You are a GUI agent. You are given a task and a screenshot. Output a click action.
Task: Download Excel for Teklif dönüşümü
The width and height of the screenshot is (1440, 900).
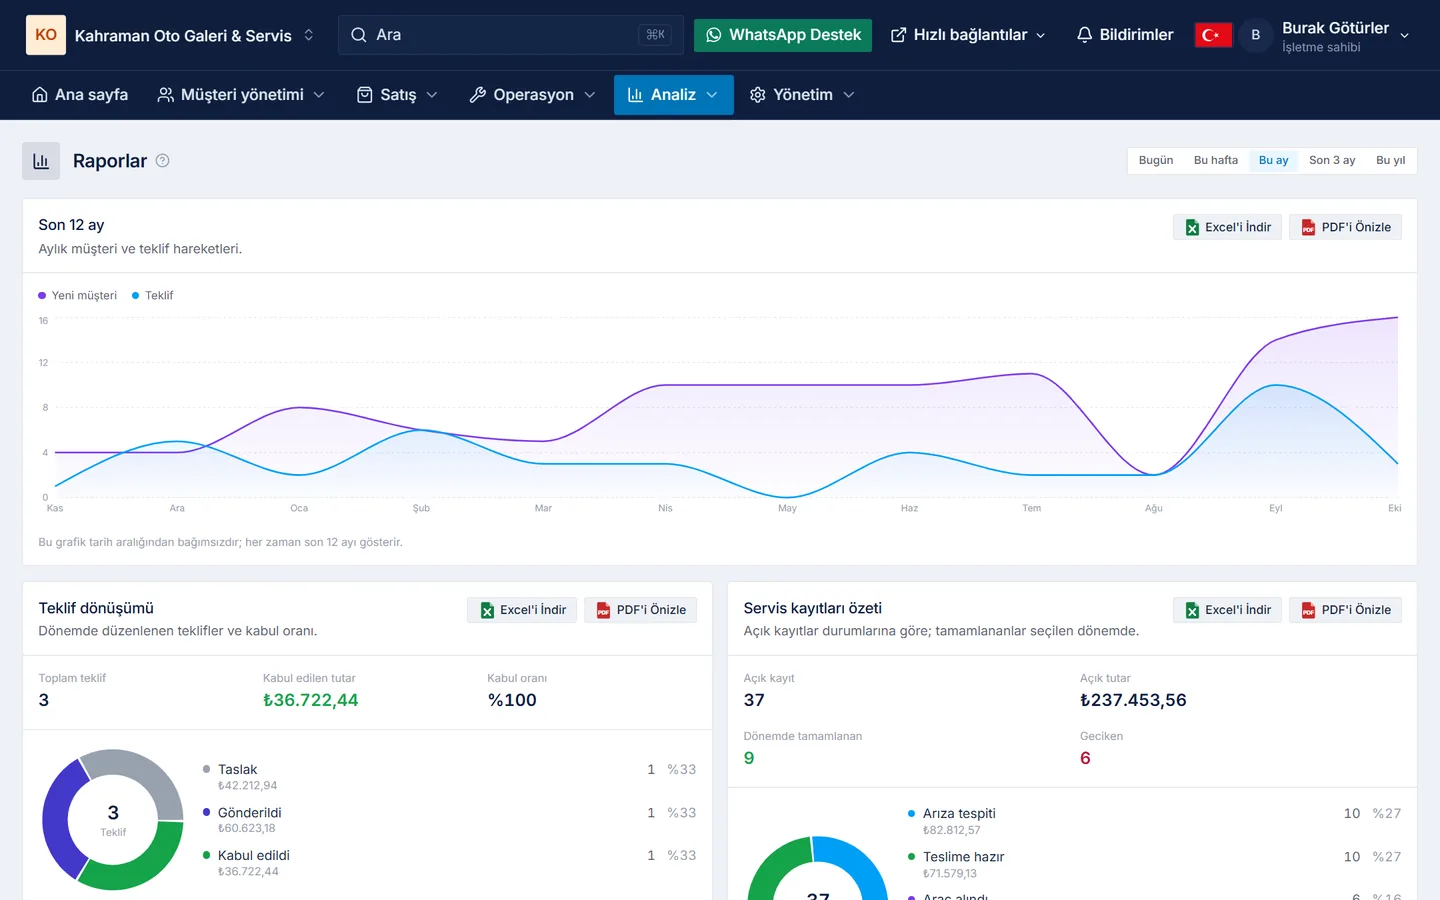point(522,610)
